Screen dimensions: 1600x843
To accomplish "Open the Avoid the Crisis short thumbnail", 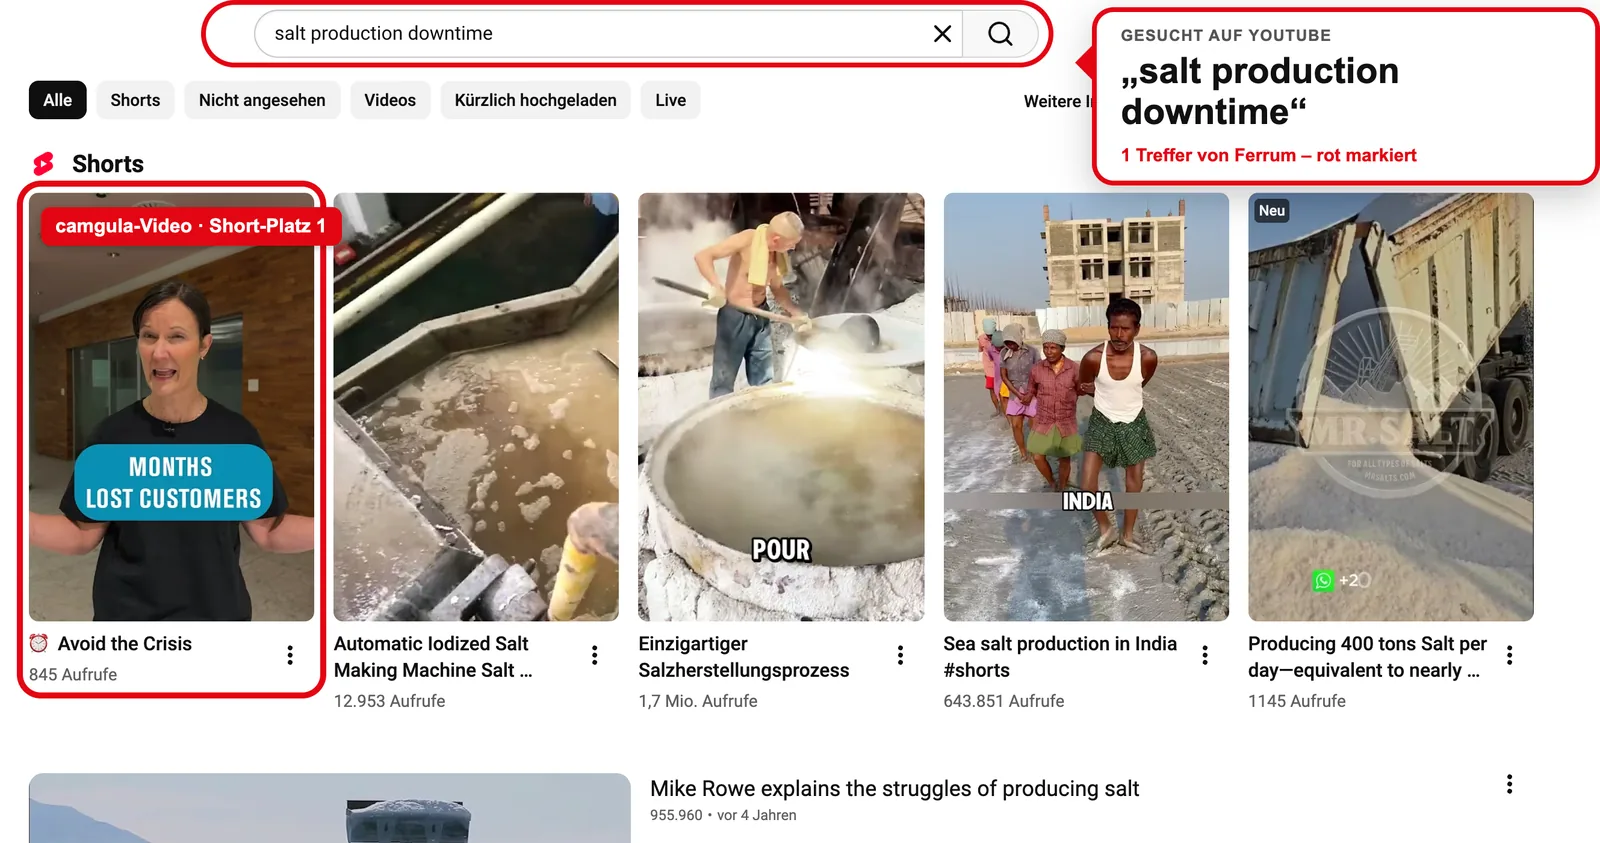I will pos(172,407).
